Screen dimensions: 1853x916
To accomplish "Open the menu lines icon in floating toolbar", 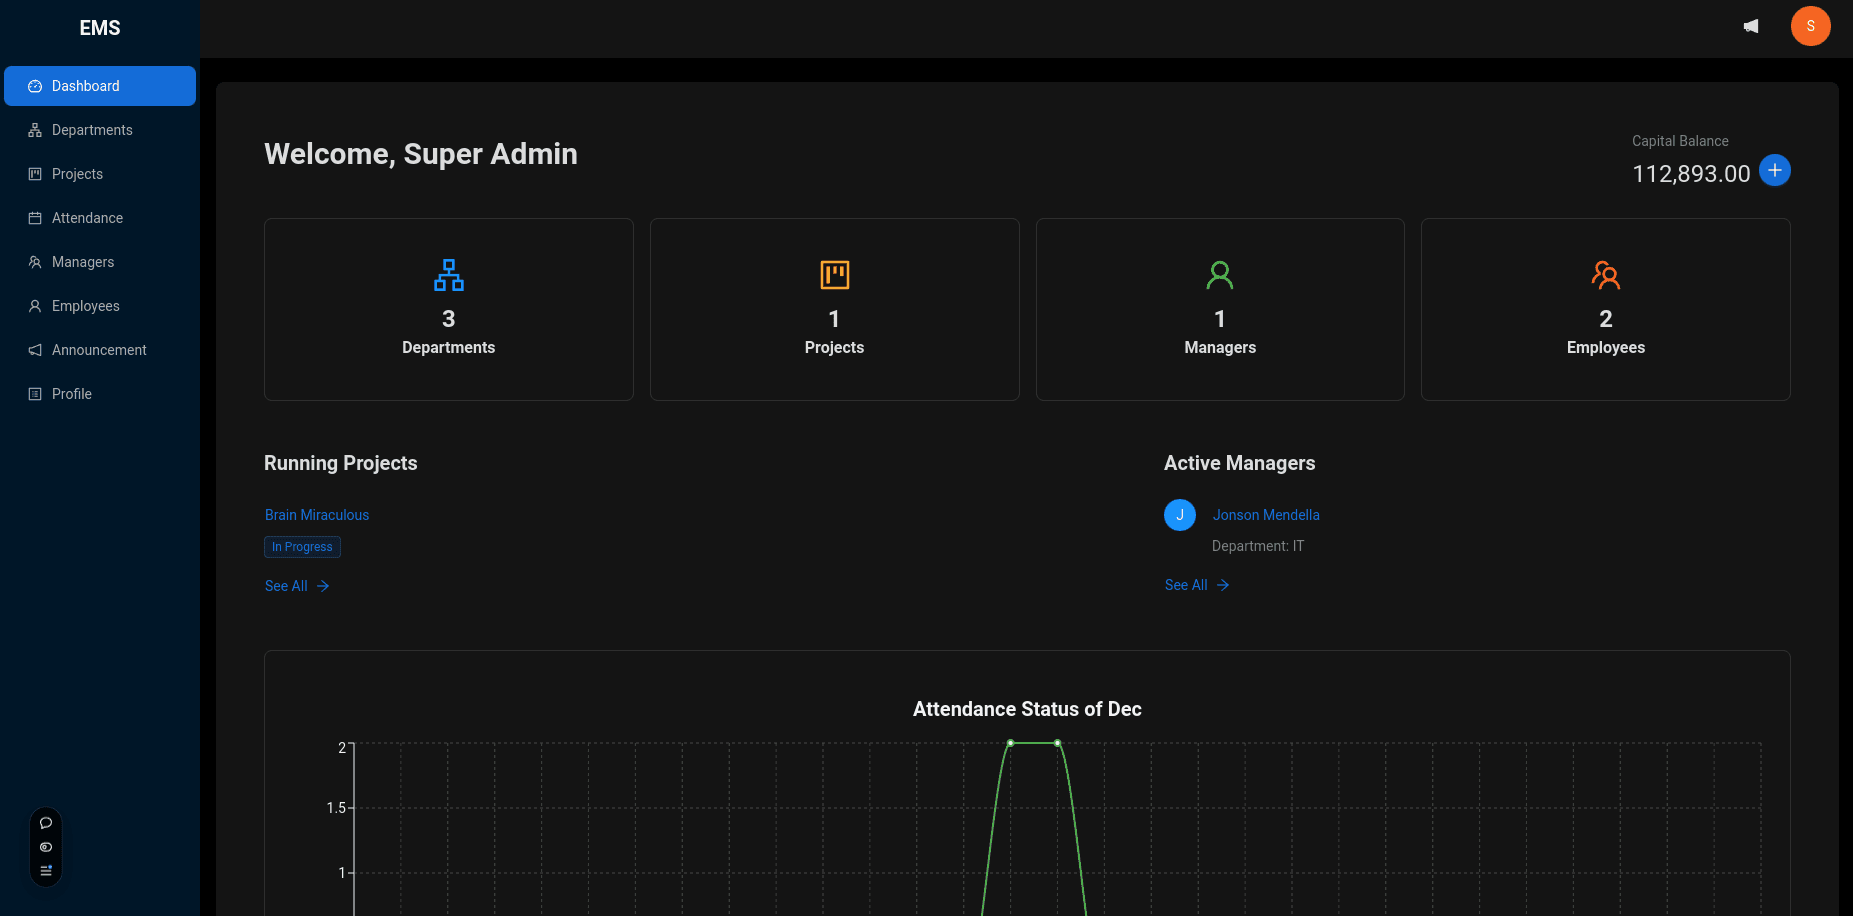I will (46, 871).
